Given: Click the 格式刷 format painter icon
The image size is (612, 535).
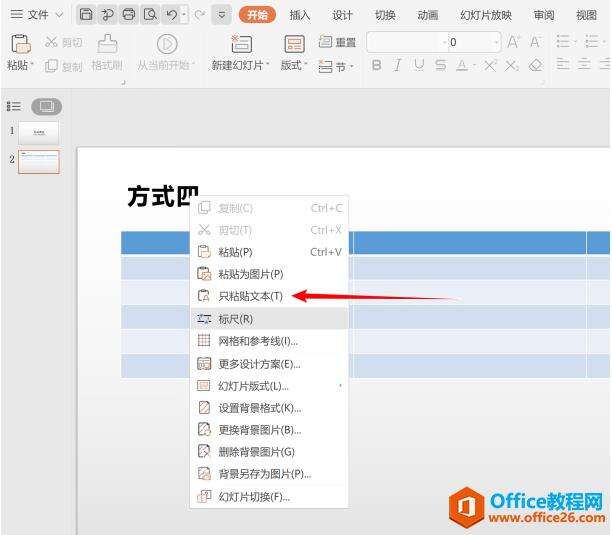Looking at the screenshot, I should [107, 44].
